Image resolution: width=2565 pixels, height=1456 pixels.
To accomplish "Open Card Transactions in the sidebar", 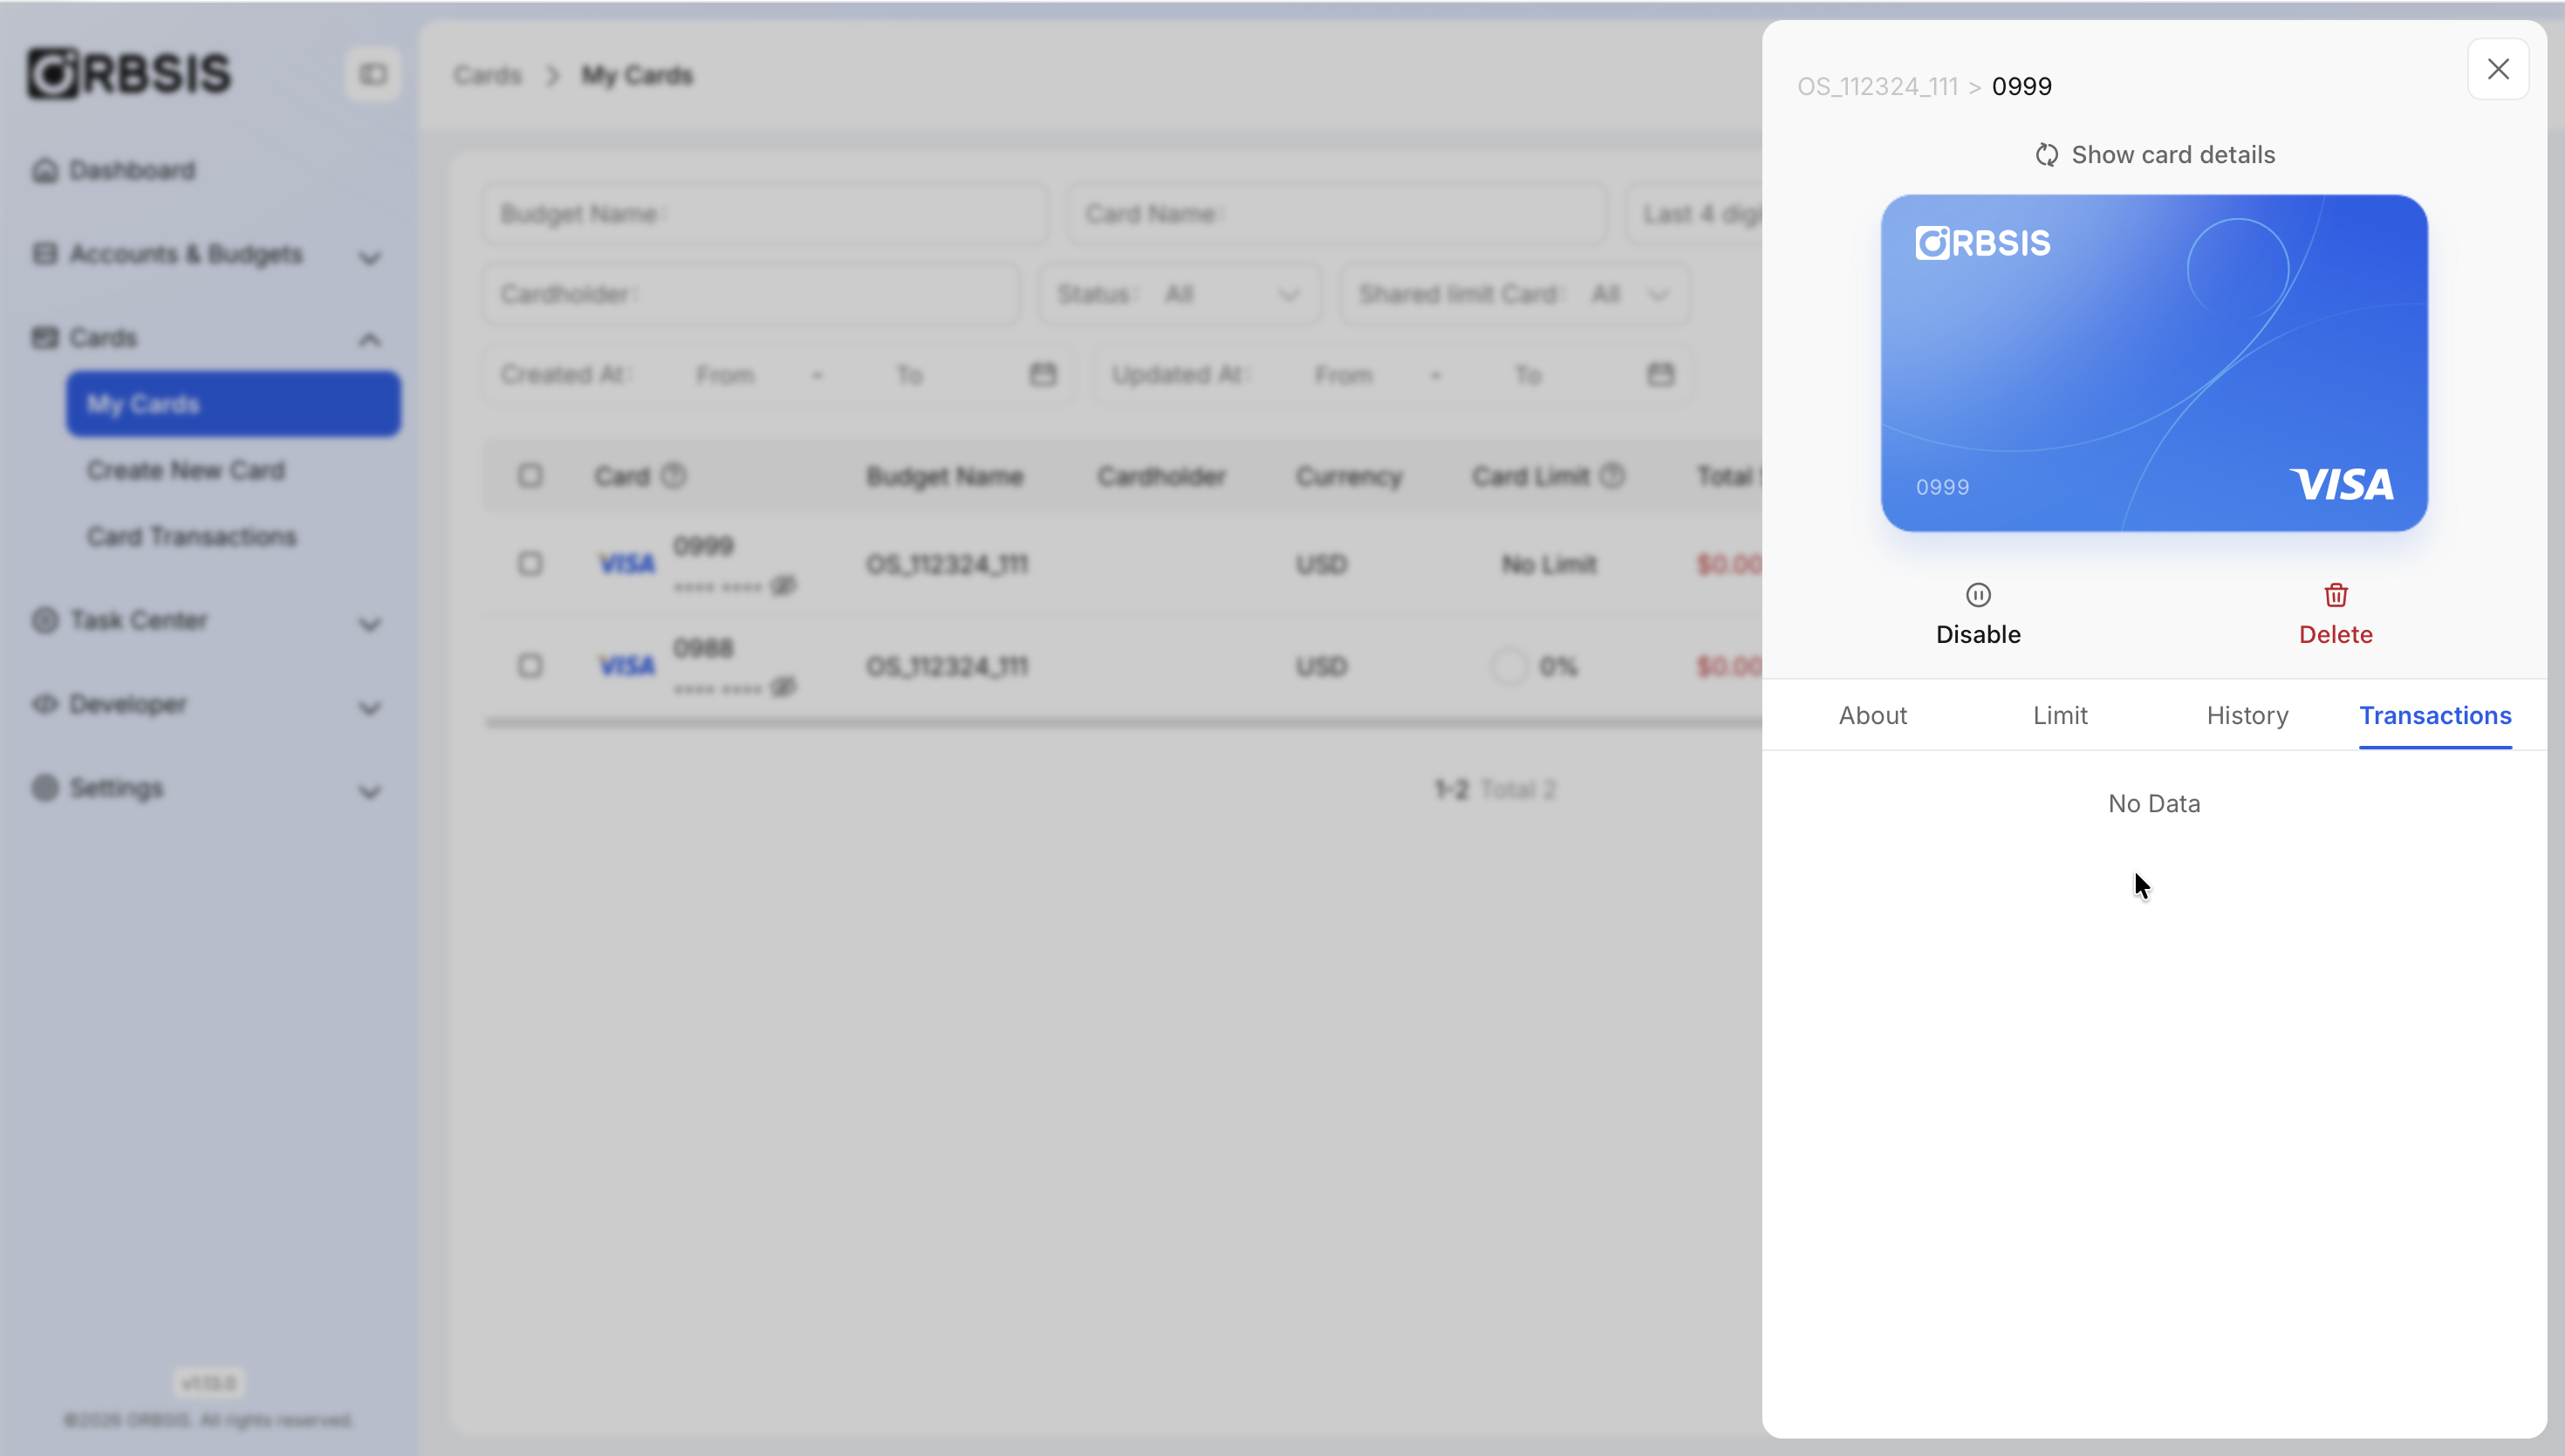I will coord(192,537).
